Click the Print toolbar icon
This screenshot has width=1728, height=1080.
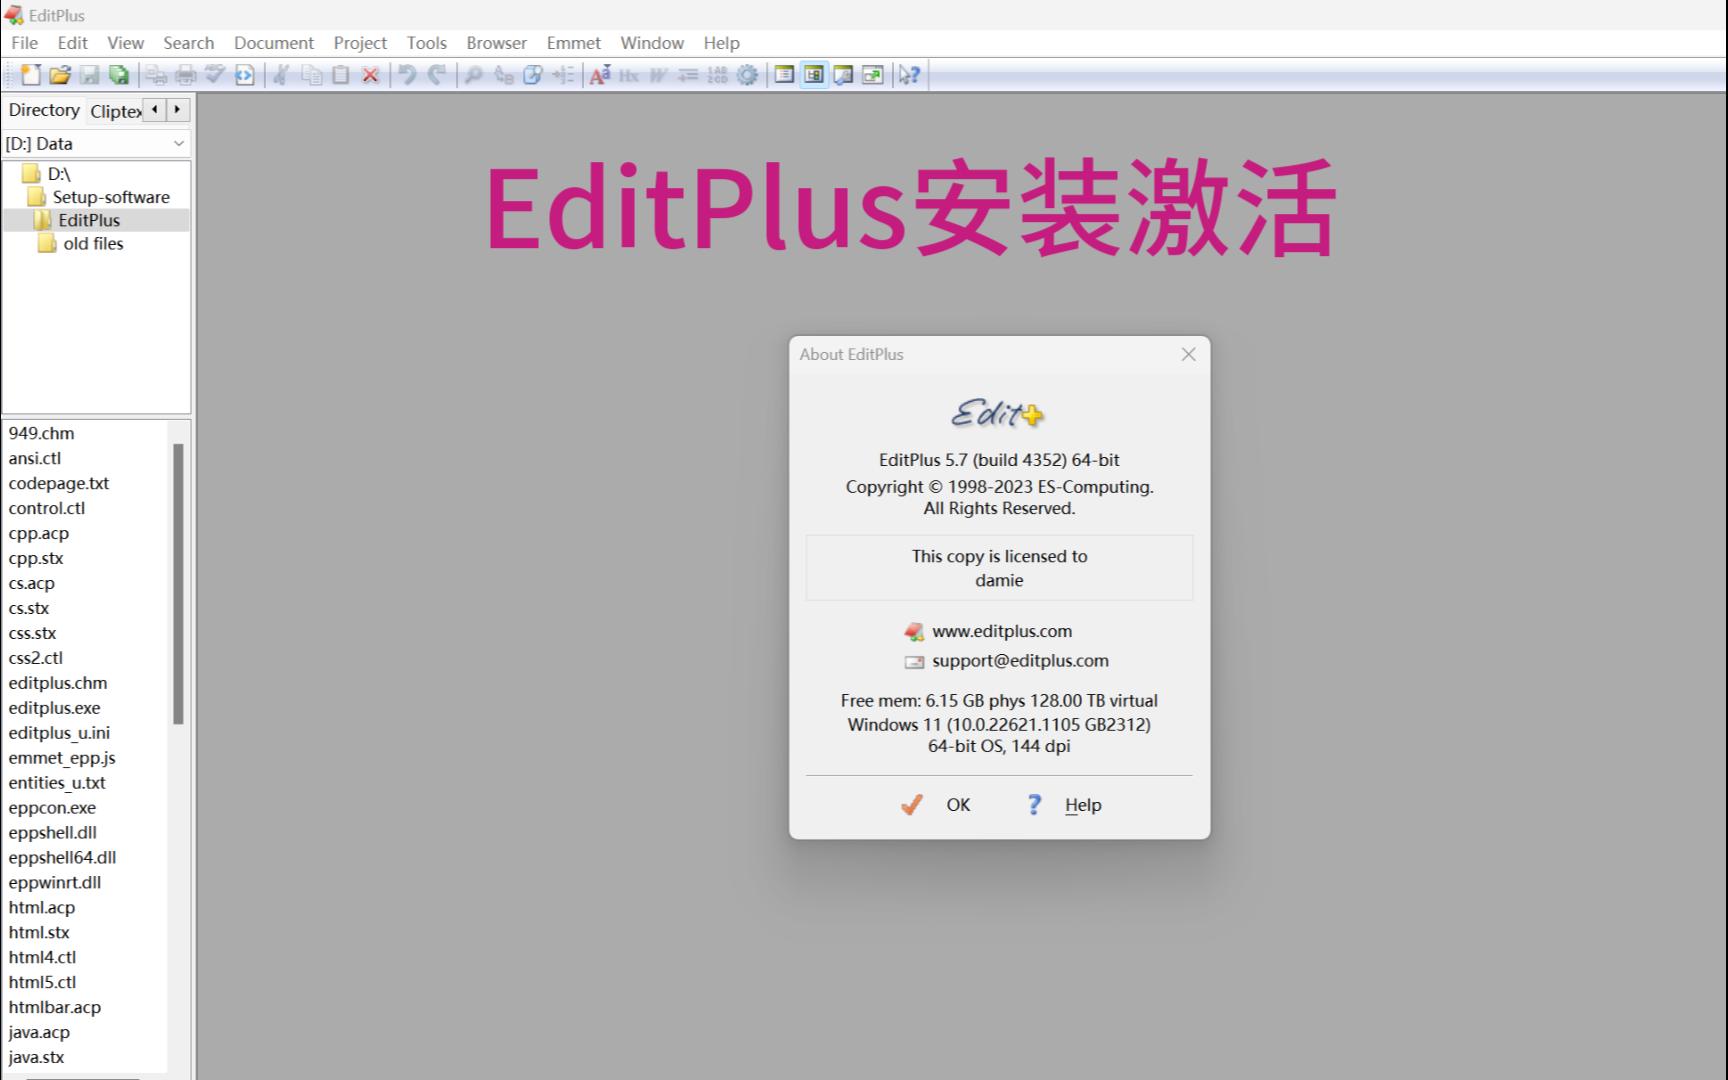tap(186, 75)
